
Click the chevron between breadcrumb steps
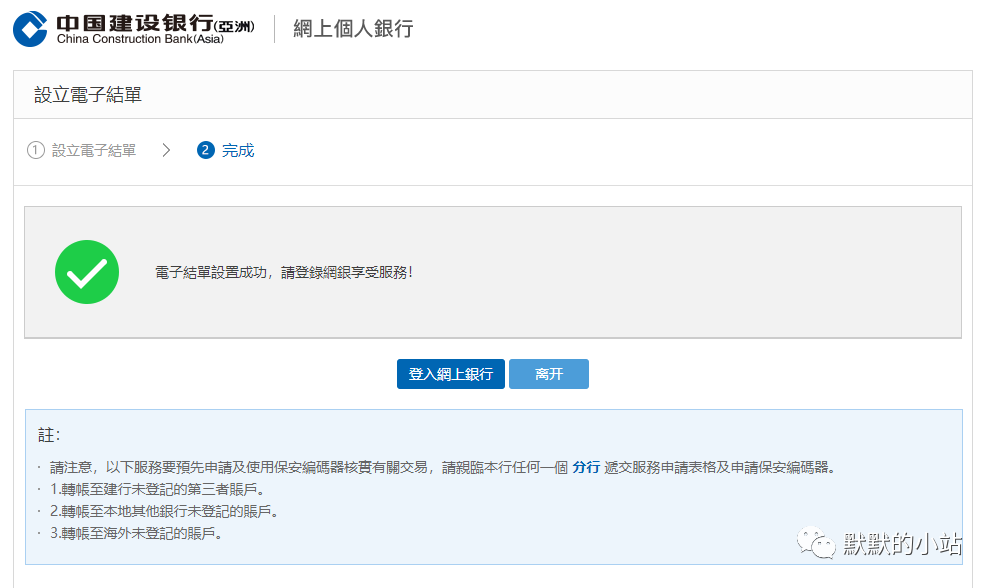coord(167,149)
